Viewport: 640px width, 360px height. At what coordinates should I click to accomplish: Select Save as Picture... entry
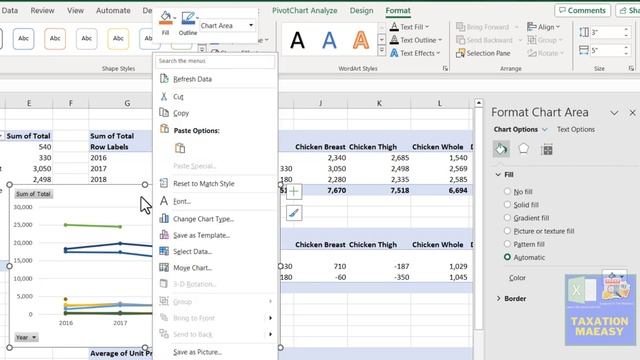[197, 352]
